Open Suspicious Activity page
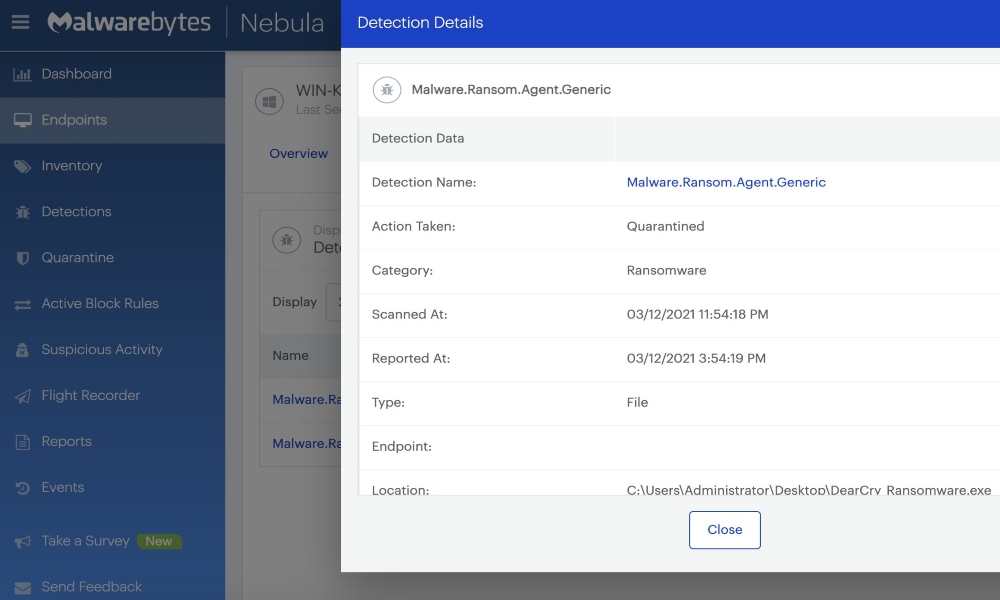 click(x=101, y=349)
